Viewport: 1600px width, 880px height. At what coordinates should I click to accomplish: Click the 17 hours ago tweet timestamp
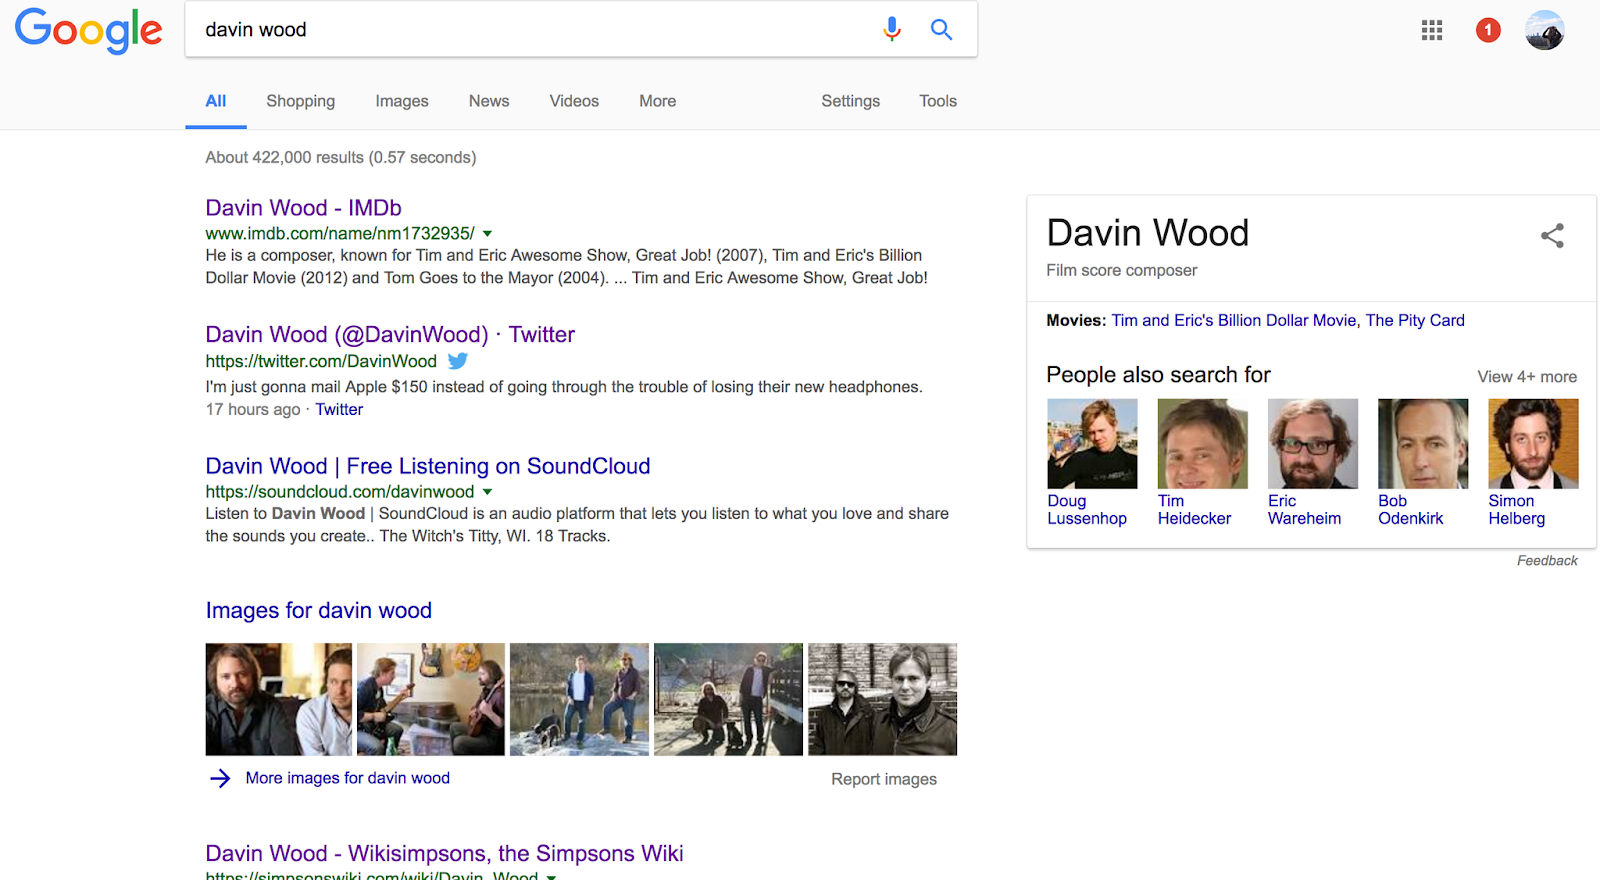[x=253, y=410]
